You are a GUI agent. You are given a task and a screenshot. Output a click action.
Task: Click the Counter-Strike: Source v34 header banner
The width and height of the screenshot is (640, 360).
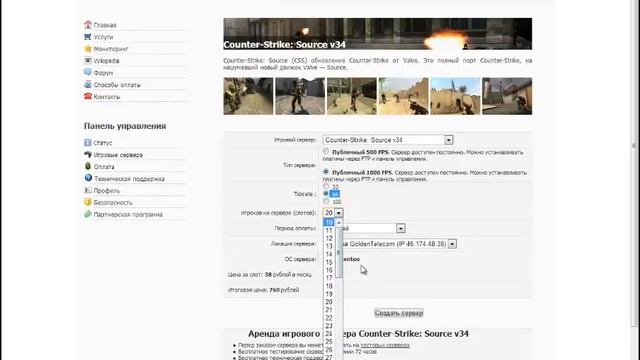(x=378, y=34)
